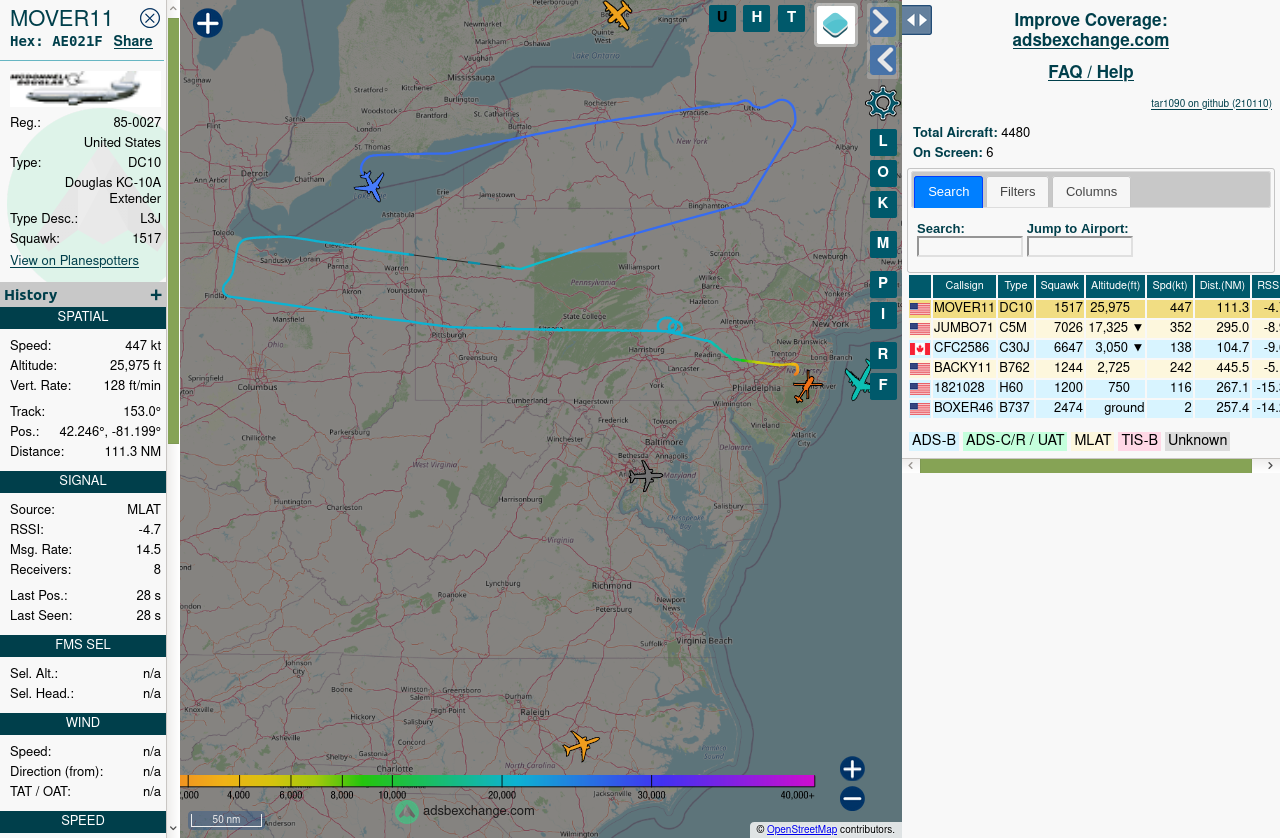This screenshot has width=1280, height=838.
Task: Open the settings gear
Action: [882, 103]
